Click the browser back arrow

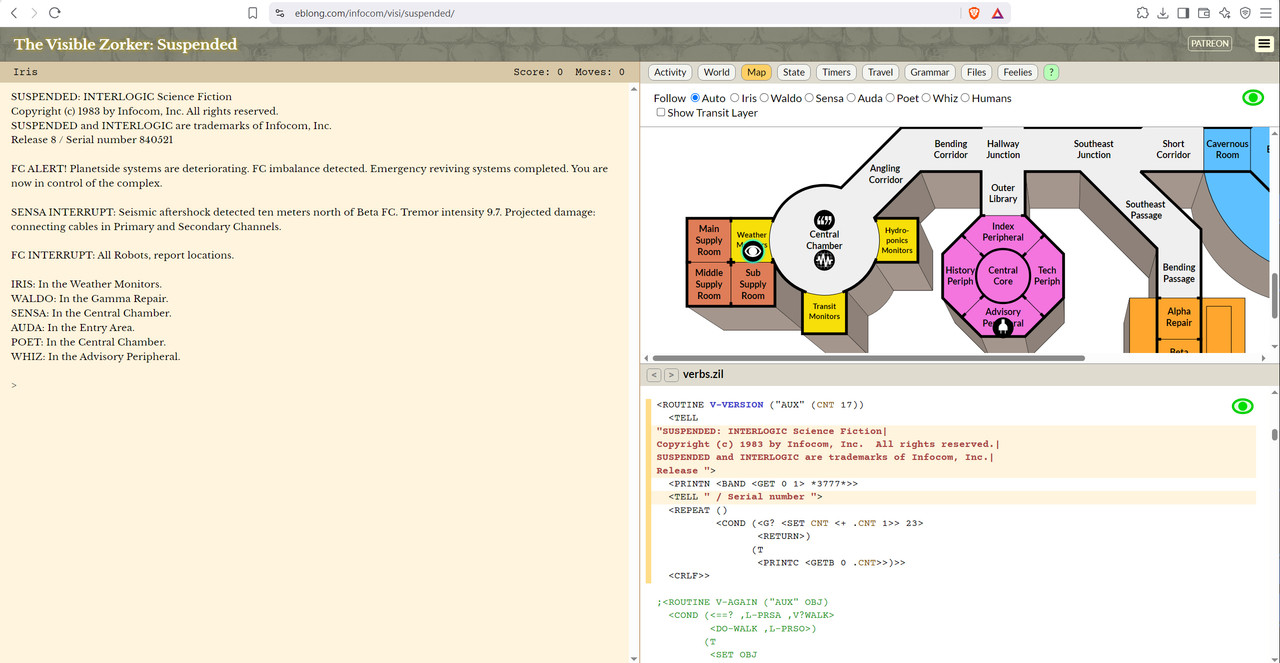(14, 13)
